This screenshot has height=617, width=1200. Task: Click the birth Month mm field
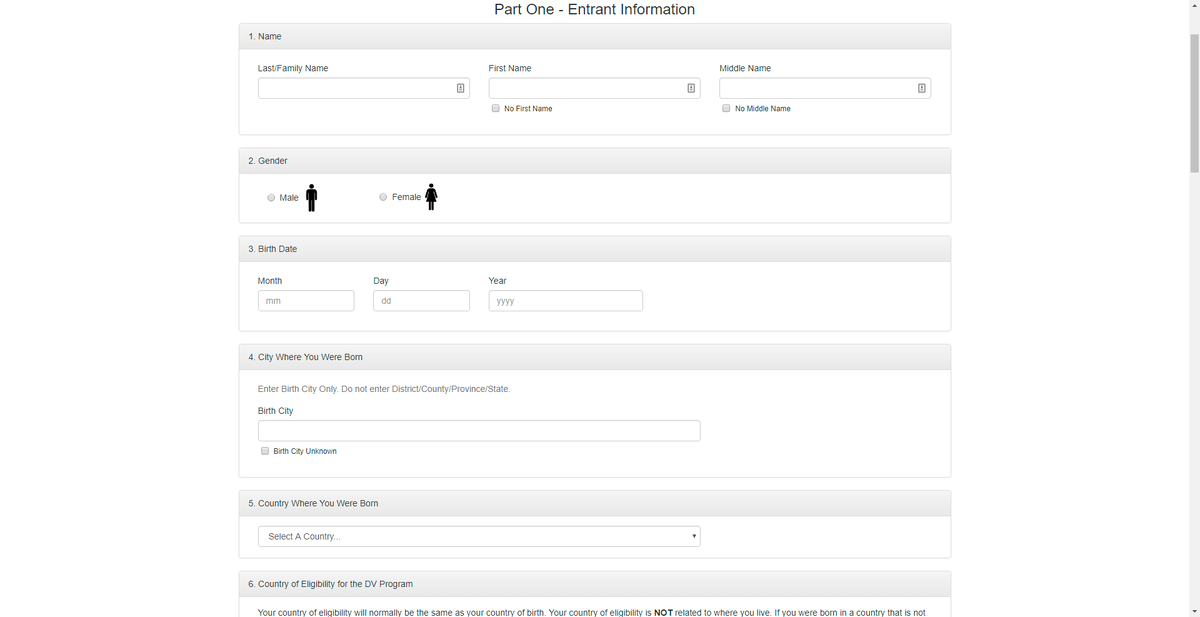tap(306, 301)
